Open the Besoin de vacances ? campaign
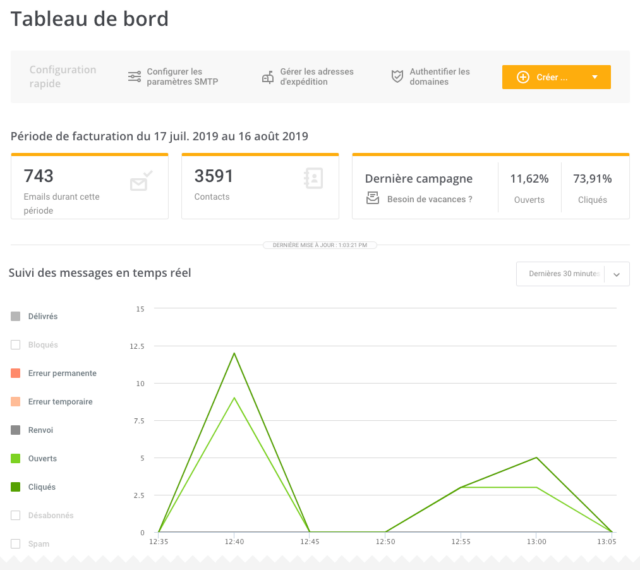640x570 pixels. click(429, 199)
